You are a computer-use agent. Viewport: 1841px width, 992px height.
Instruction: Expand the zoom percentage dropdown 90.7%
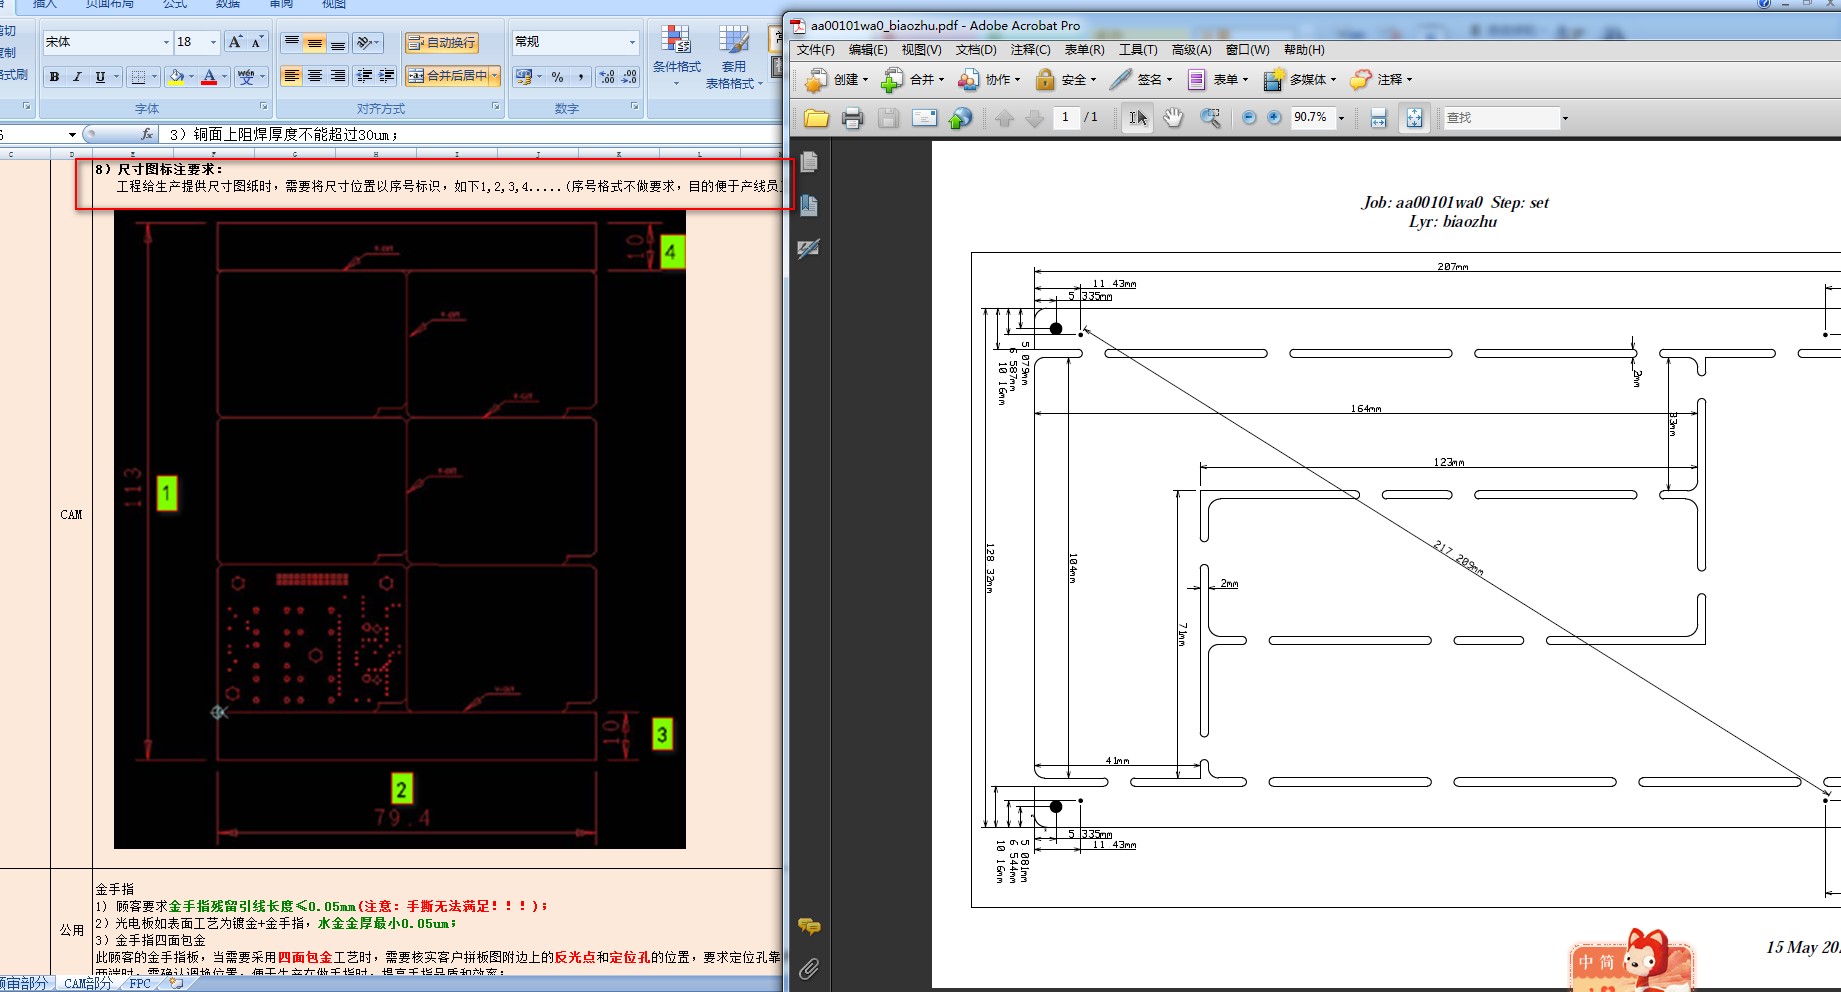[1341, 118]
